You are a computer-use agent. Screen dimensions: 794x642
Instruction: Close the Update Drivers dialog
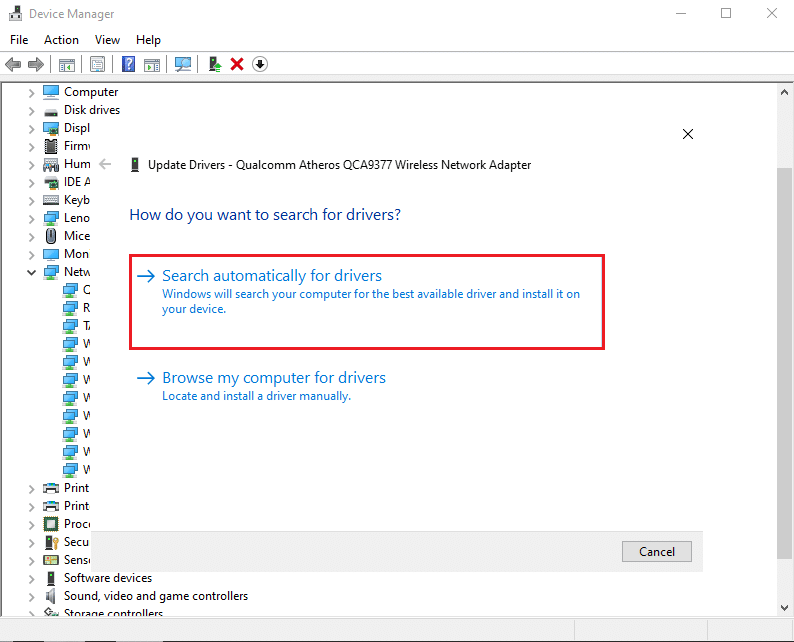tap(687, 134)
